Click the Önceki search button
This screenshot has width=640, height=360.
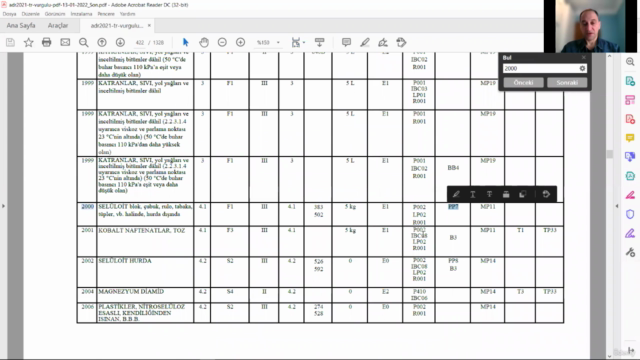[523, 82]
